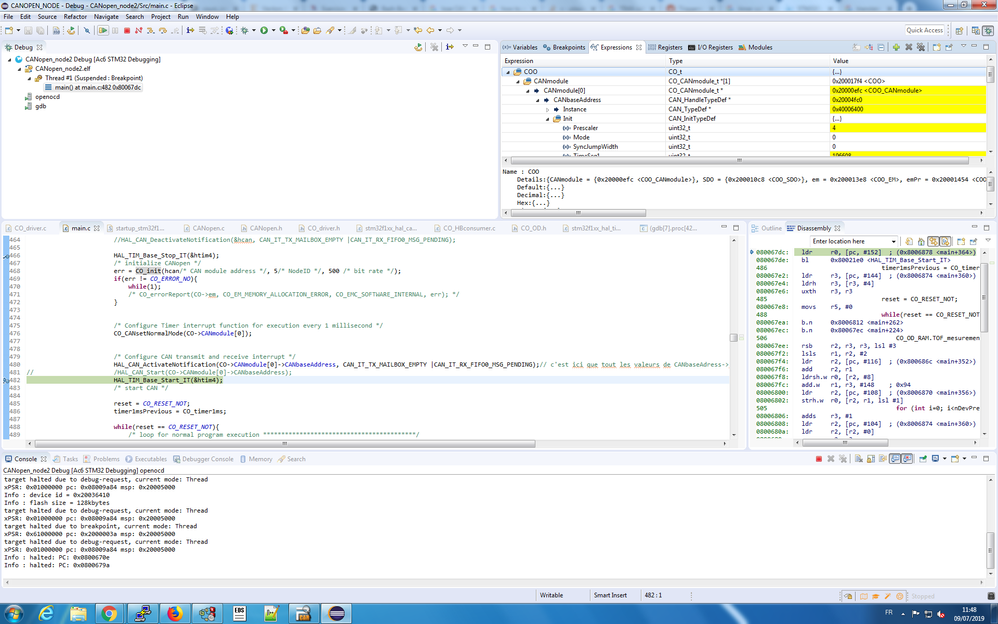This screenshot has width=998, height=624.
Task: Collapse Thread #1 in Debug view
Action: coord(29,78)
